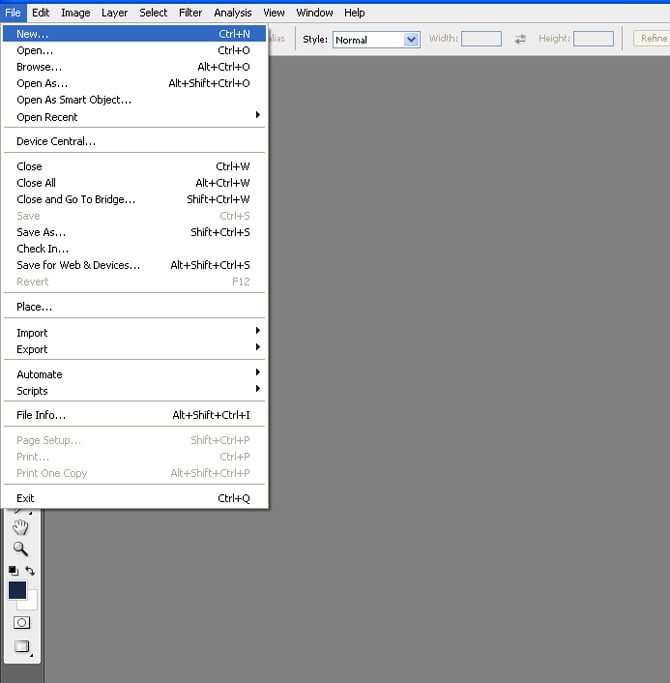Expand the Automate submenu
Viewport: 670px width, 683px height.
tap(136, 374)
